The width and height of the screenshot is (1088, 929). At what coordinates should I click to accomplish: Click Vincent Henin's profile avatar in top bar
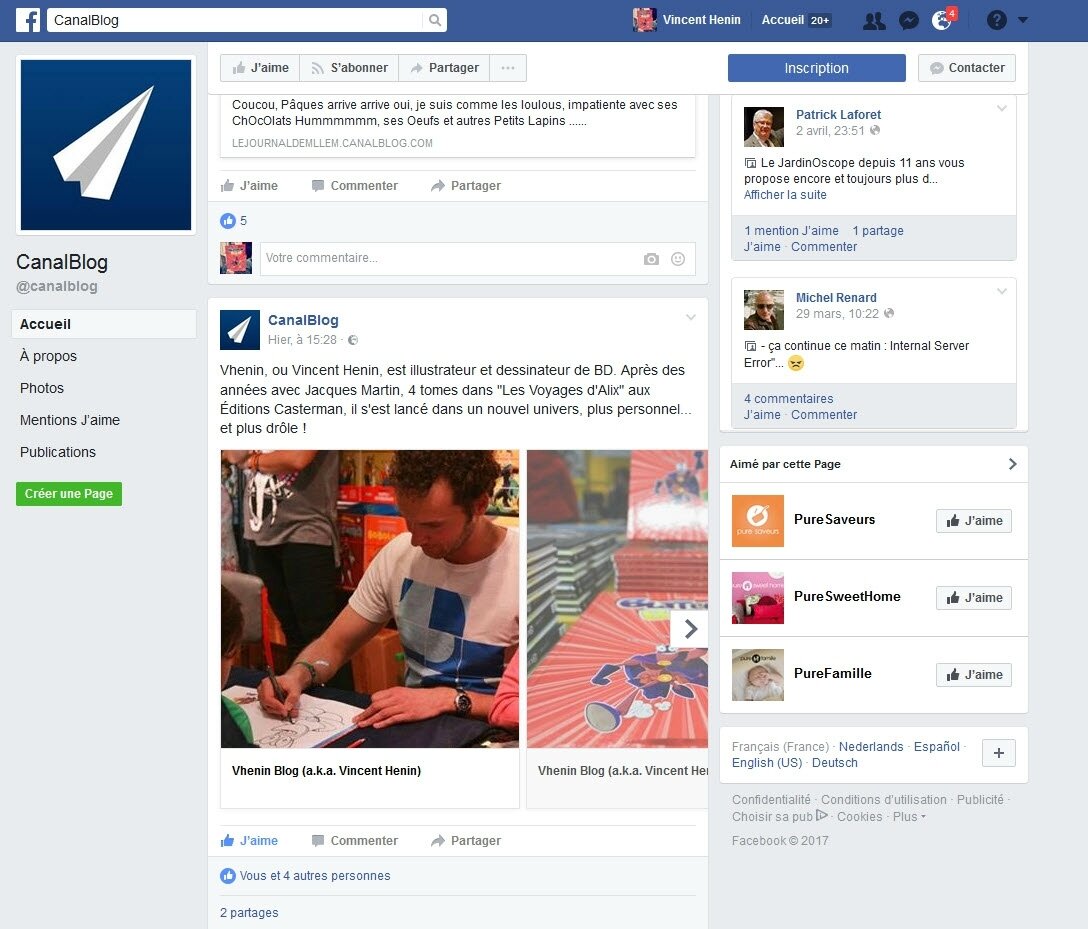pyautogui.click(x=645, y=20)
